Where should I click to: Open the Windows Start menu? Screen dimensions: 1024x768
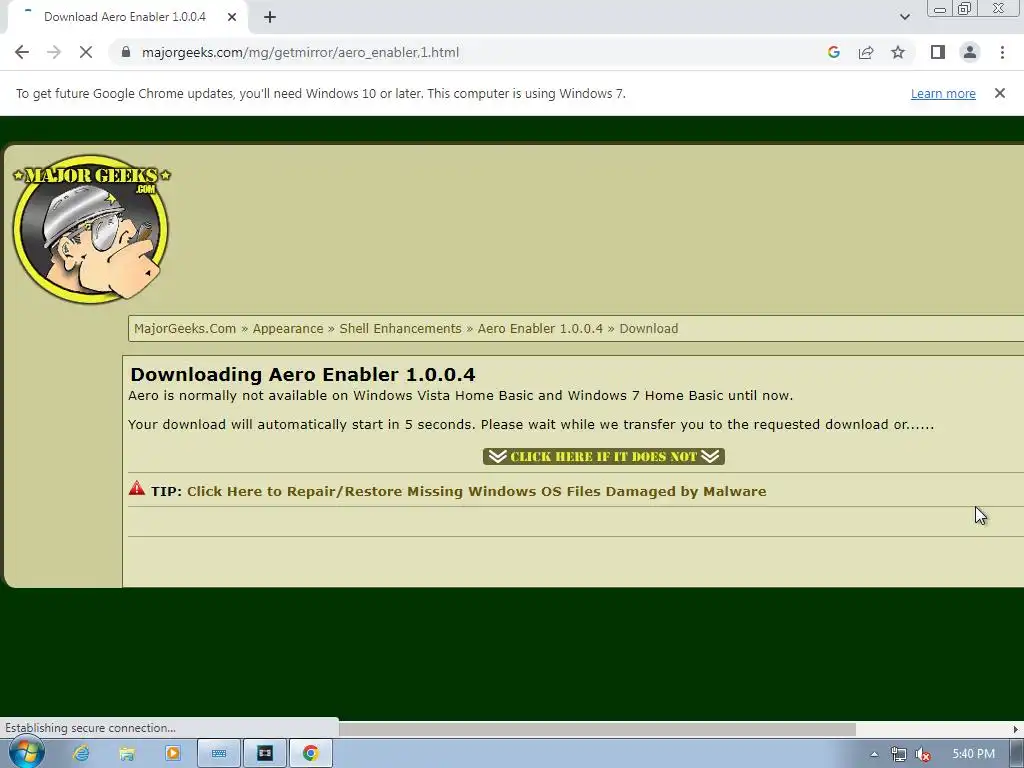26,753
